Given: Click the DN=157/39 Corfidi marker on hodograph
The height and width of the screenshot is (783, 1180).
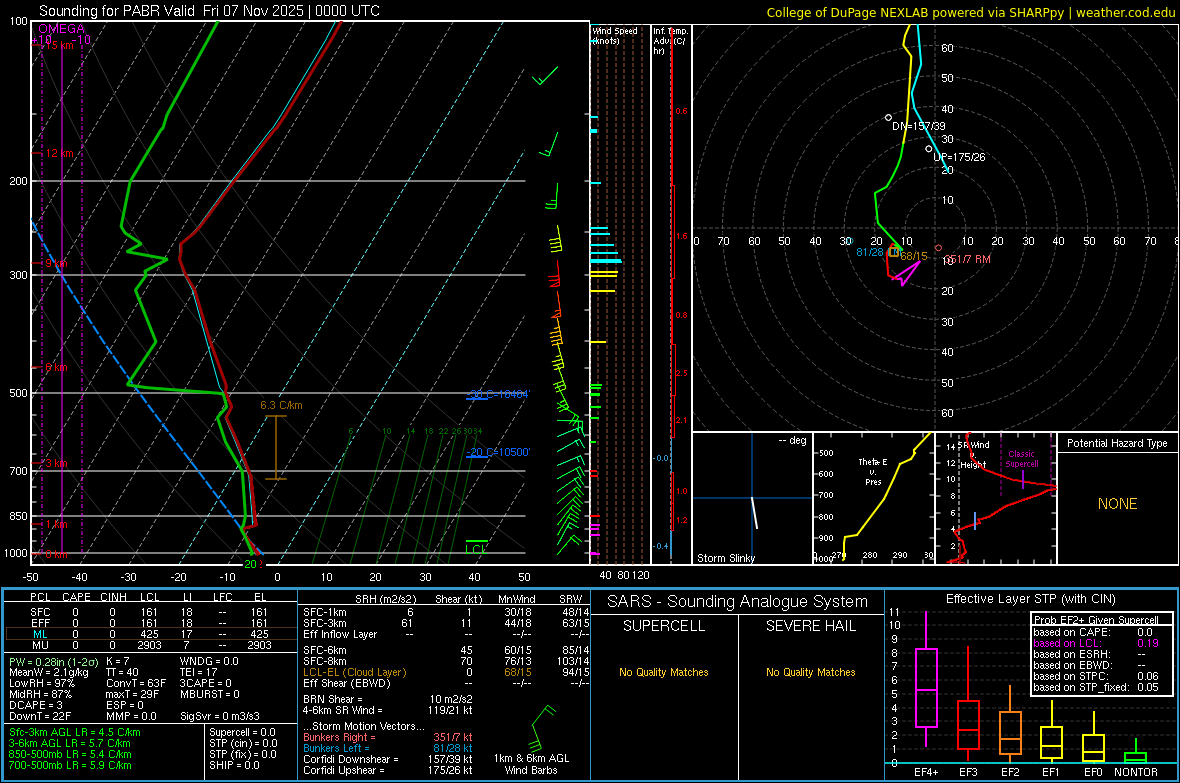Looking at the screenshot, I should tap(888, 118).
